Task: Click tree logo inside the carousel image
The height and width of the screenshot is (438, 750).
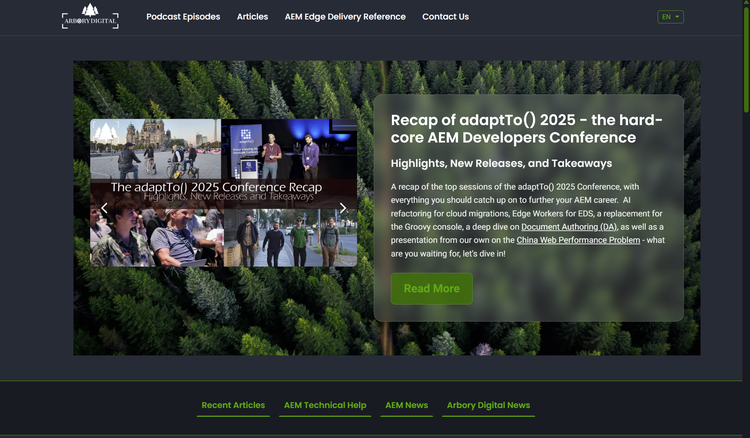Action: tap(105, 133)
